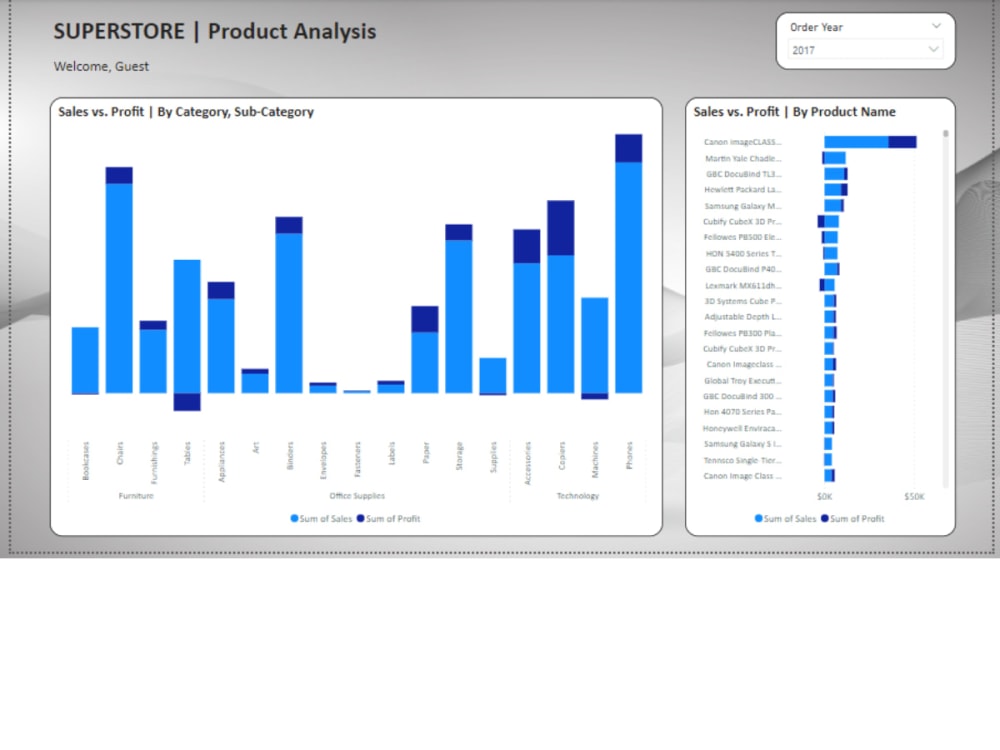Click the Furniture group label on the axis

tap(135, 495)
